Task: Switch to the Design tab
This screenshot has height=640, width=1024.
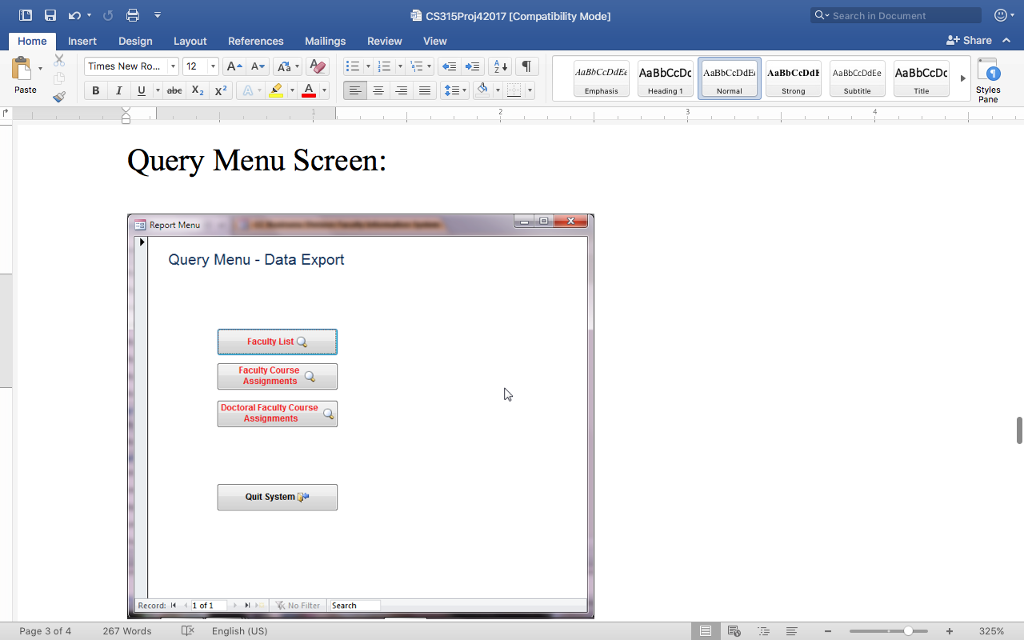Action: [135, 41]
